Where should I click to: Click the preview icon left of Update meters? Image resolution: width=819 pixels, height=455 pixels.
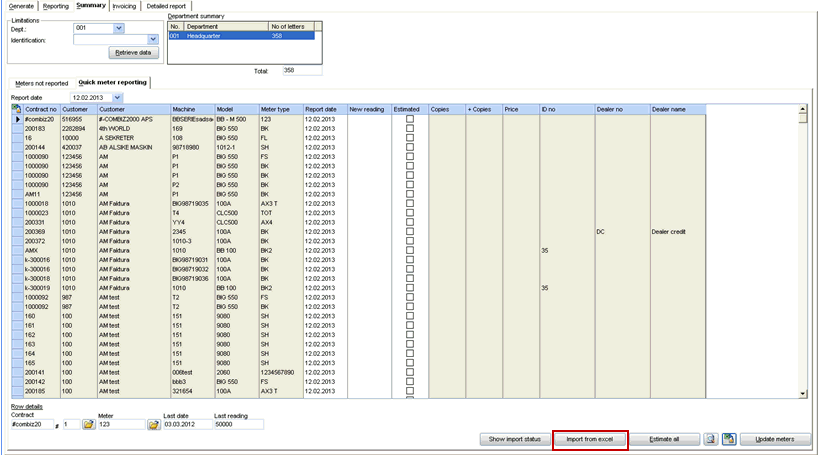[709, 439]
